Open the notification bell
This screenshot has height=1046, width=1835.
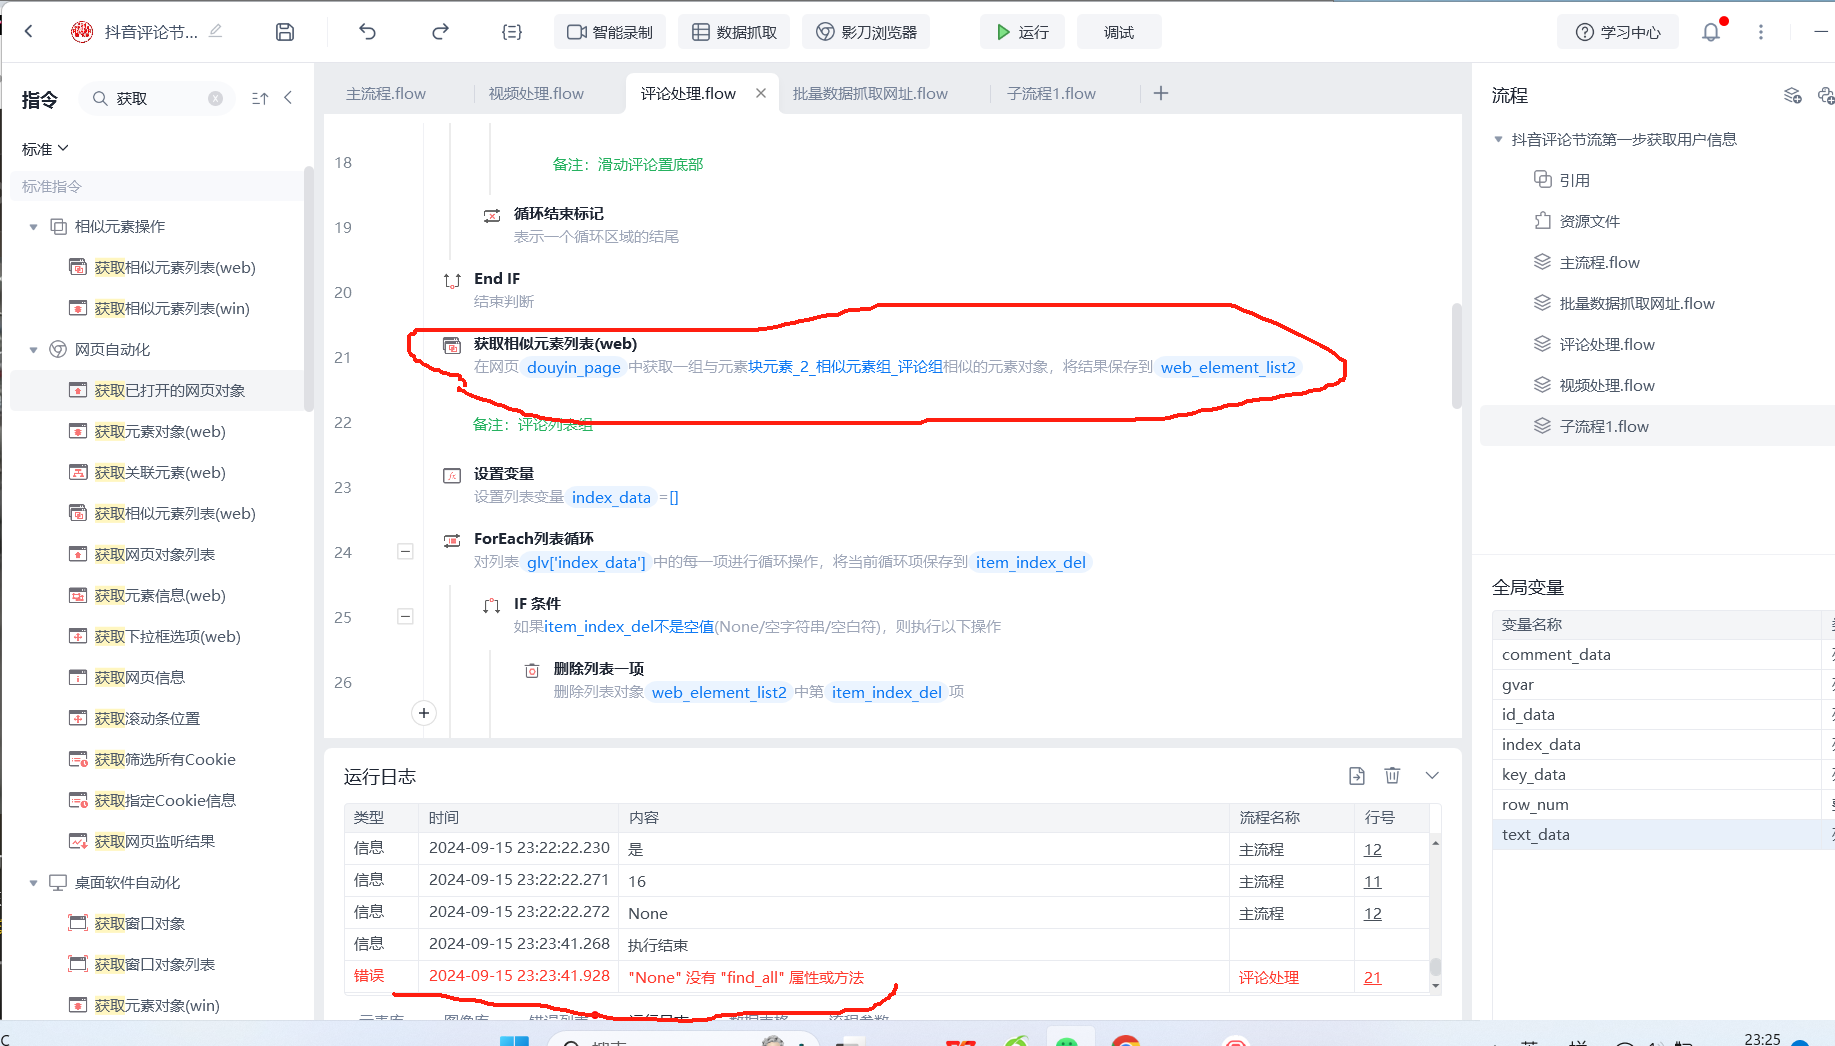(1711, 32)
